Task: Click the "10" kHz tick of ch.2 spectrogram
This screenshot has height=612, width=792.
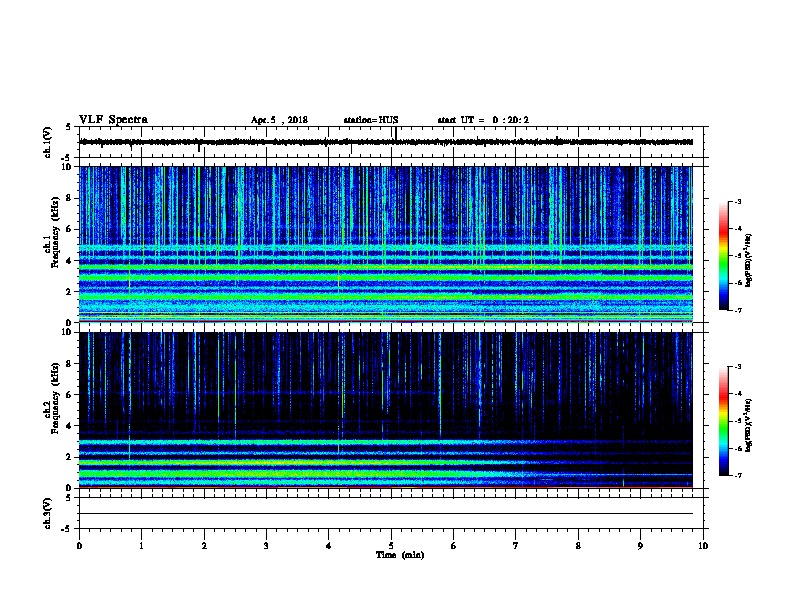Action: 68,332
